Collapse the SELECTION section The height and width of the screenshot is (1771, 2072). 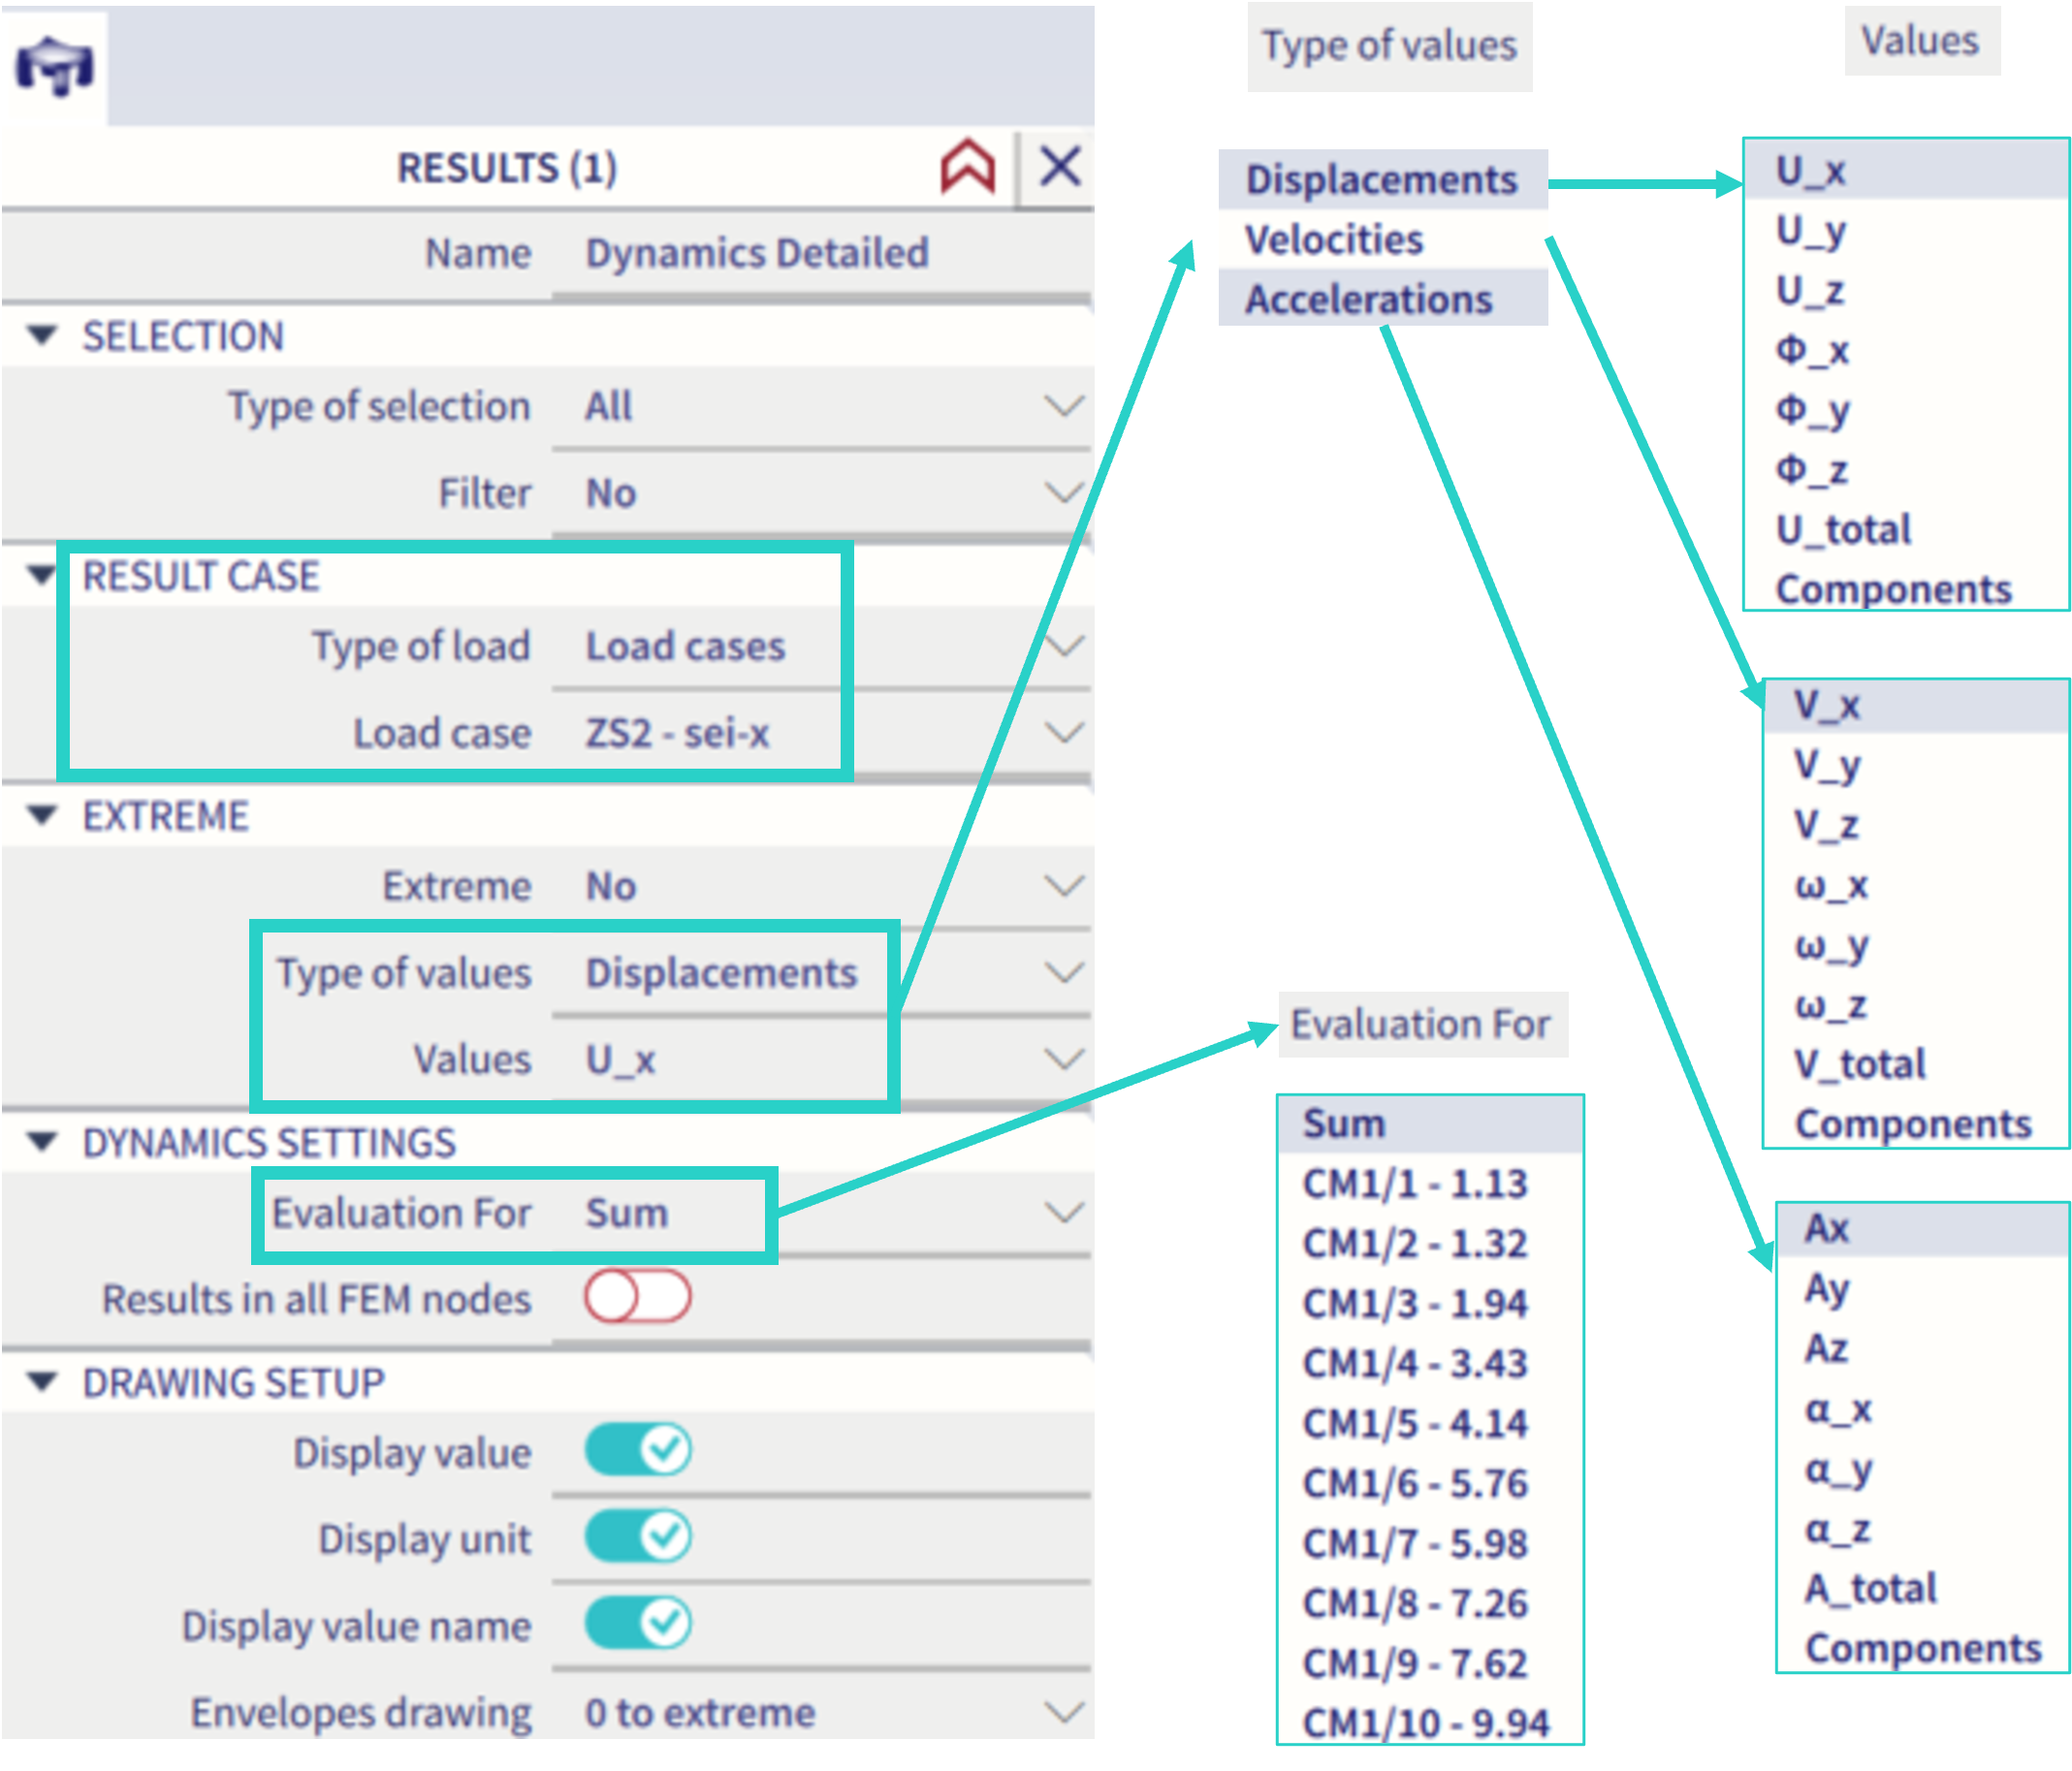(x=42, y=336)
